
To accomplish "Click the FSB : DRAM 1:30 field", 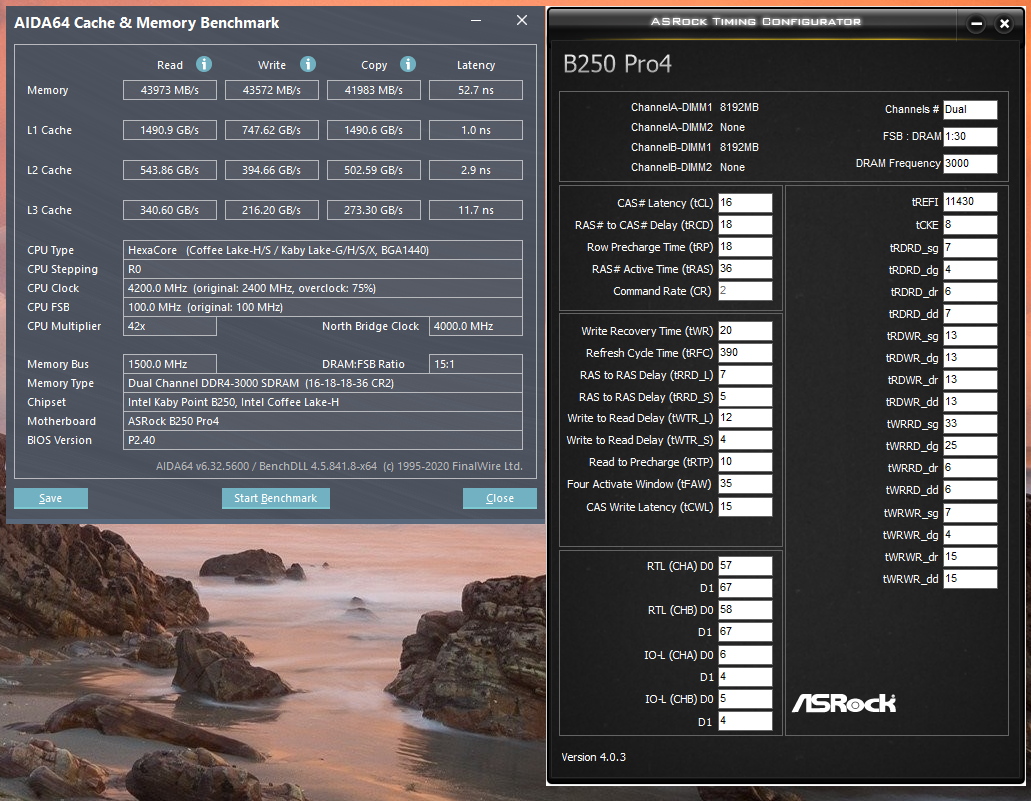I will [970, 137].
